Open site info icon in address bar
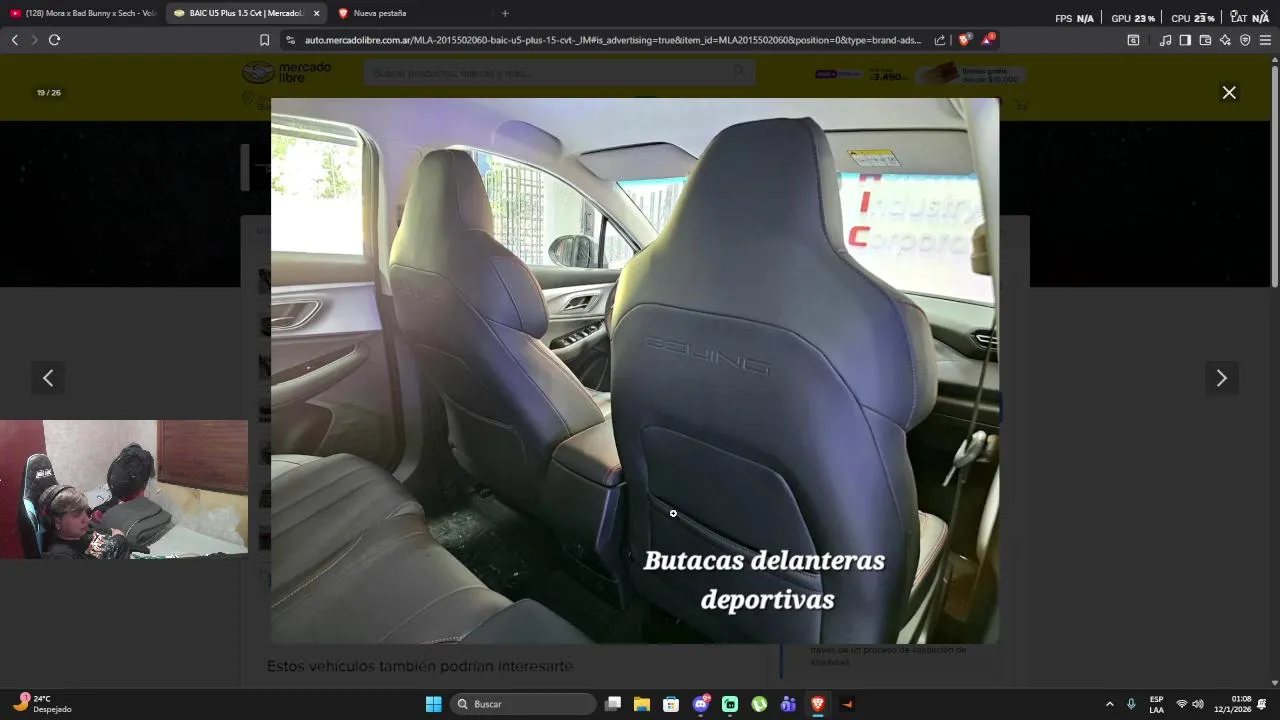 (290, 40)
